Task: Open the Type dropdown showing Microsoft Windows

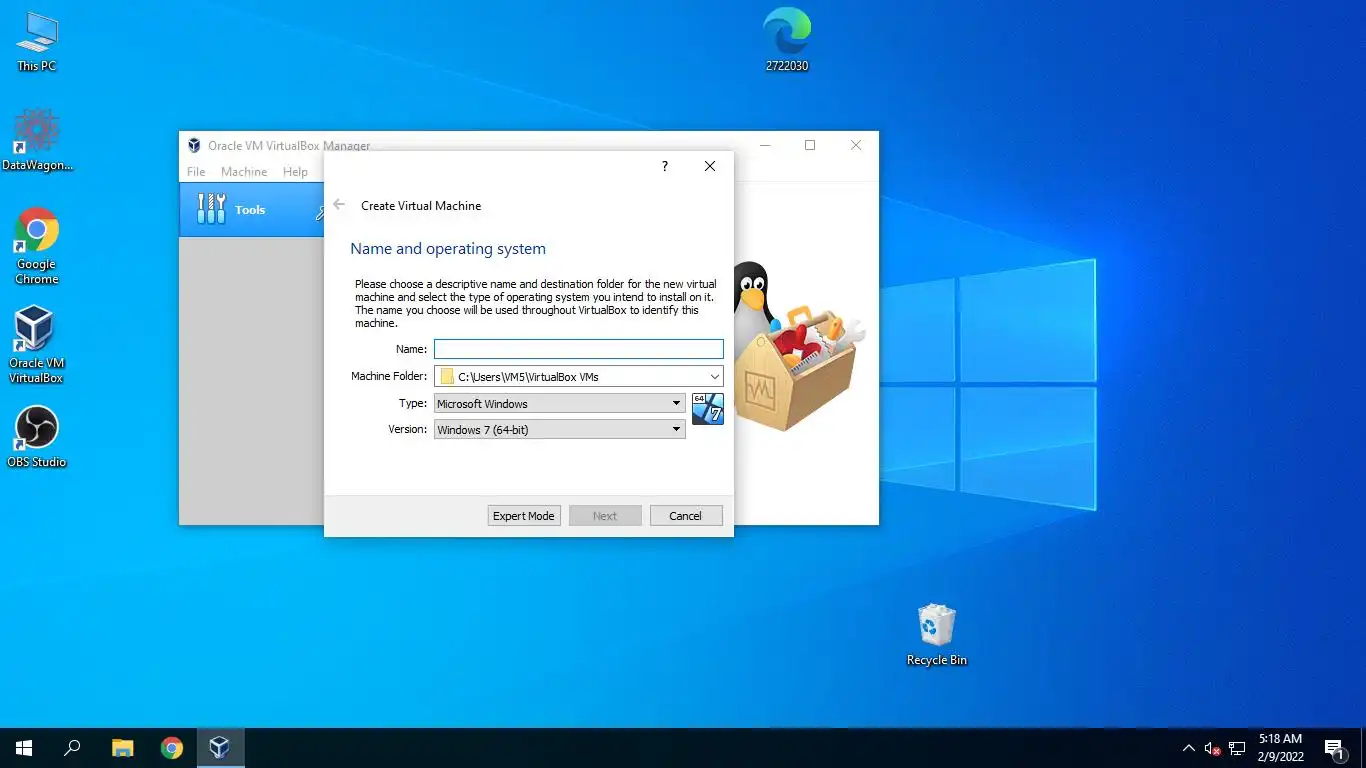Action: tap(559, 404)
